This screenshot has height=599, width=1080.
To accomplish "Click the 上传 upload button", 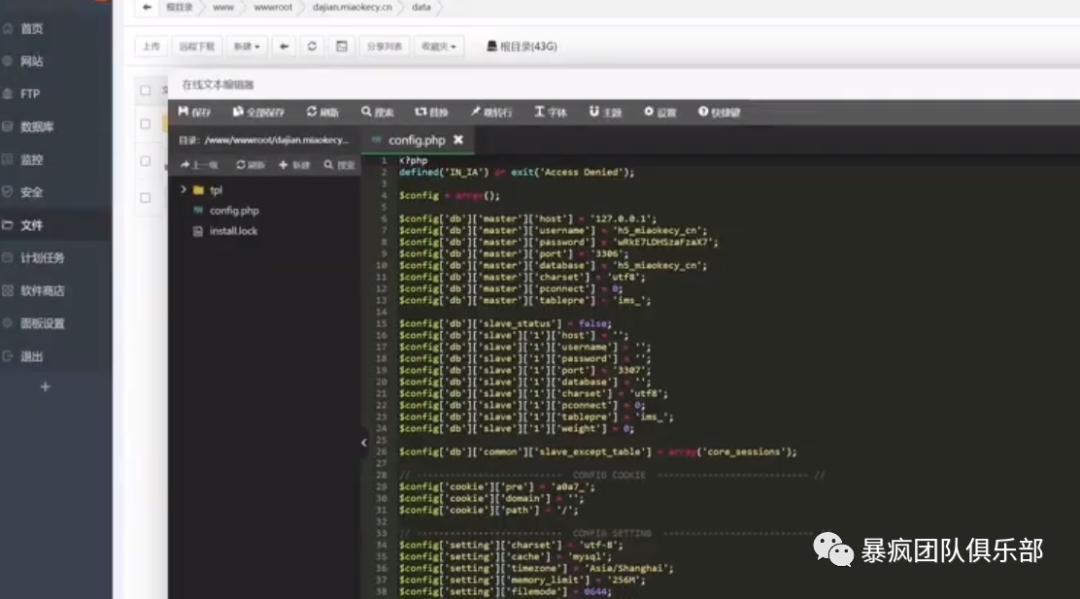I will tap(150, 46).
